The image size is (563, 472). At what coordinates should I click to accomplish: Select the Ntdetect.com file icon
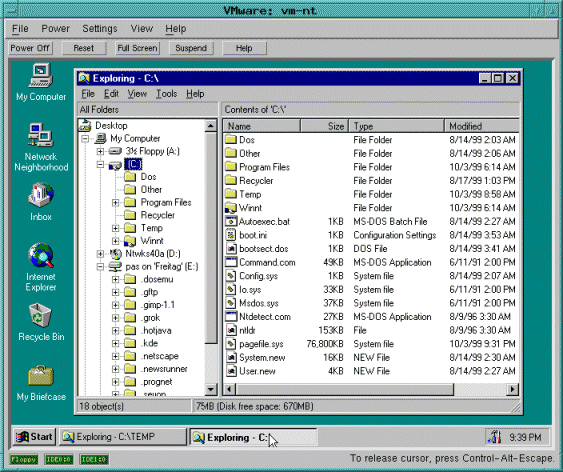[231, 317]
